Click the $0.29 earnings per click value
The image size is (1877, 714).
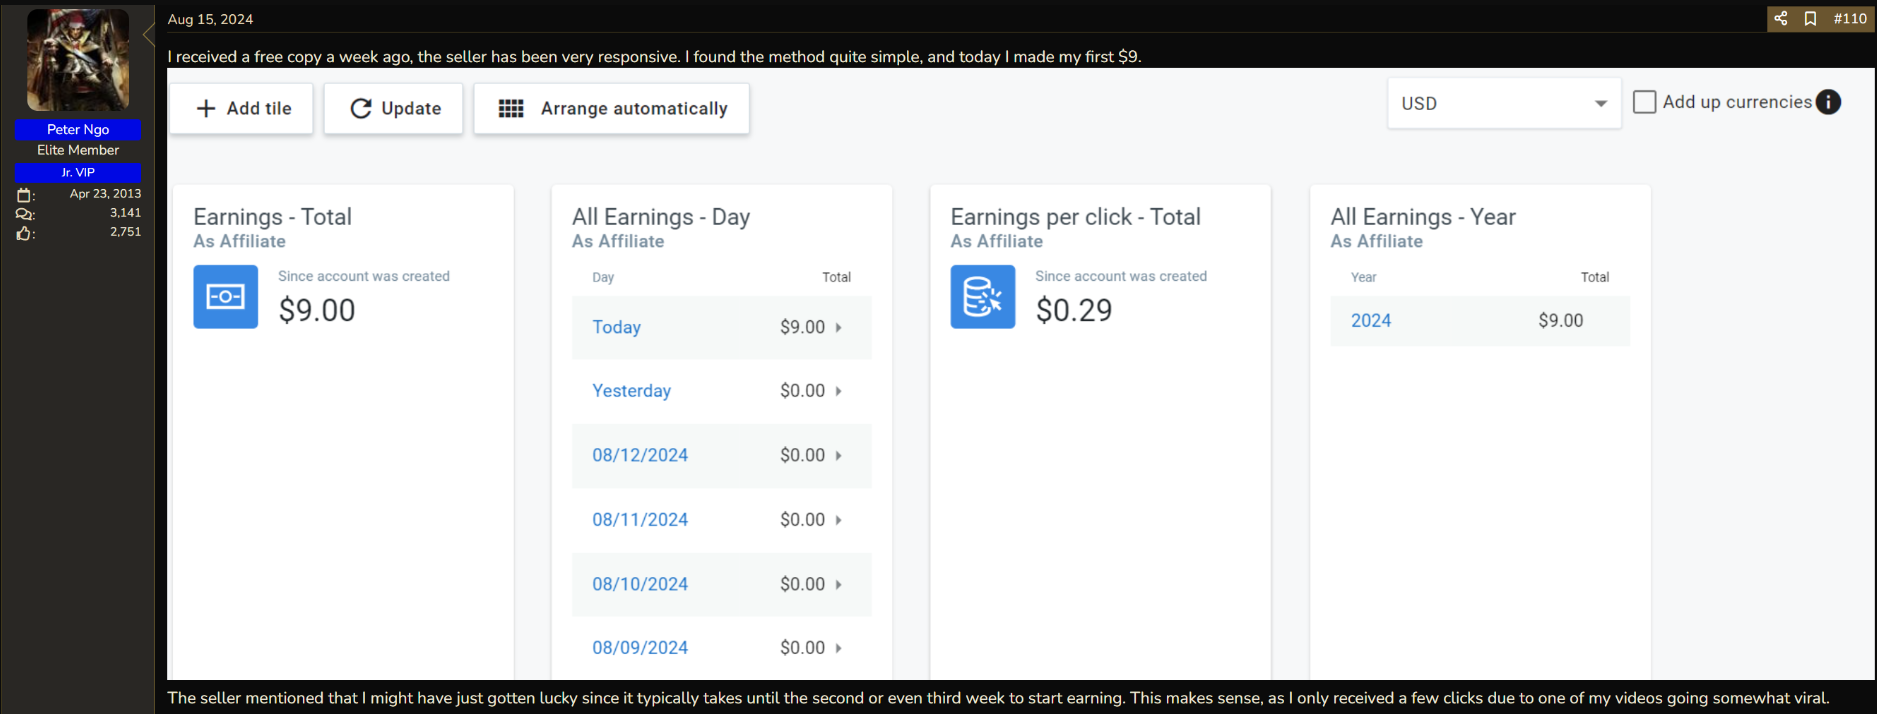[x=1074, y=310]
